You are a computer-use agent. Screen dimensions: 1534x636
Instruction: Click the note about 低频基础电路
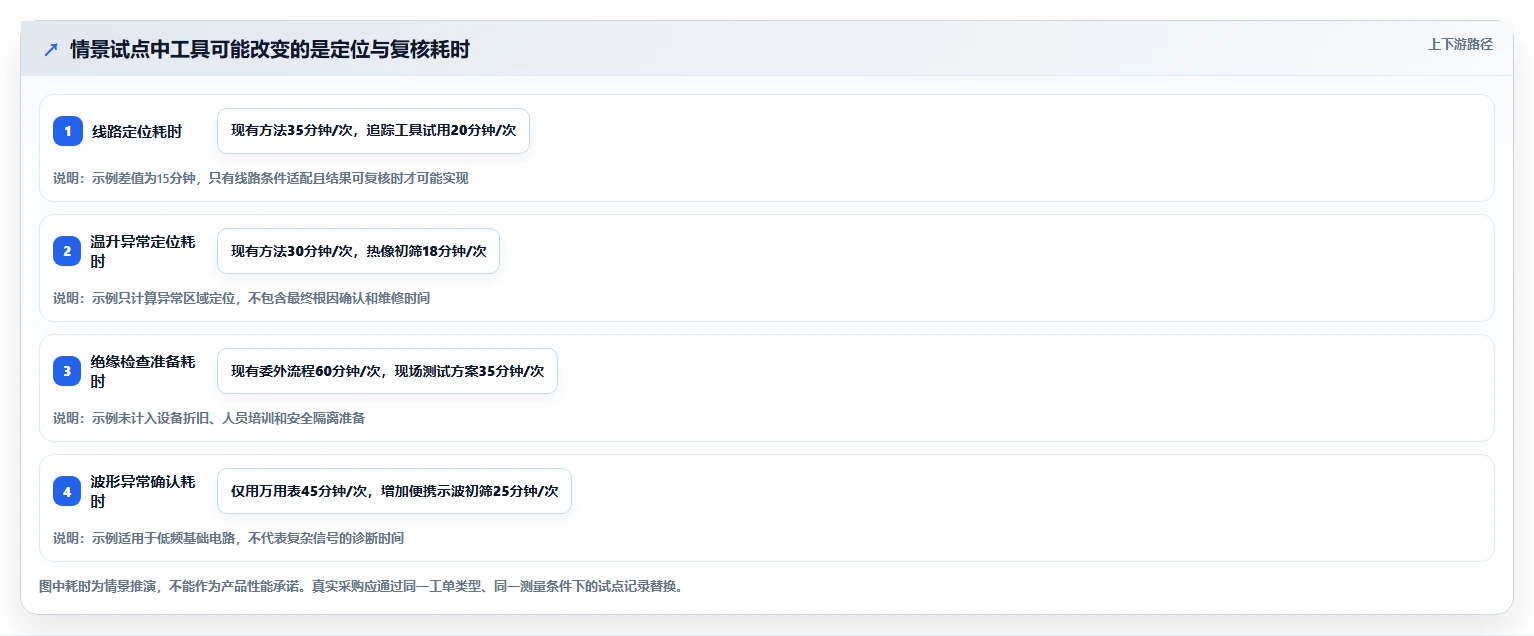[228, 538]
